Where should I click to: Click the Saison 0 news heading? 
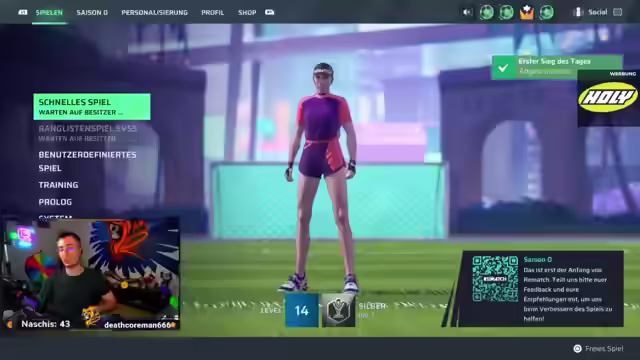click(538, 260)
